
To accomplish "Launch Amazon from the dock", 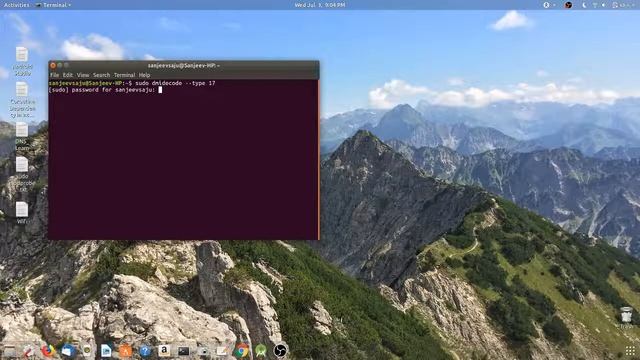I will coord(164,350).
